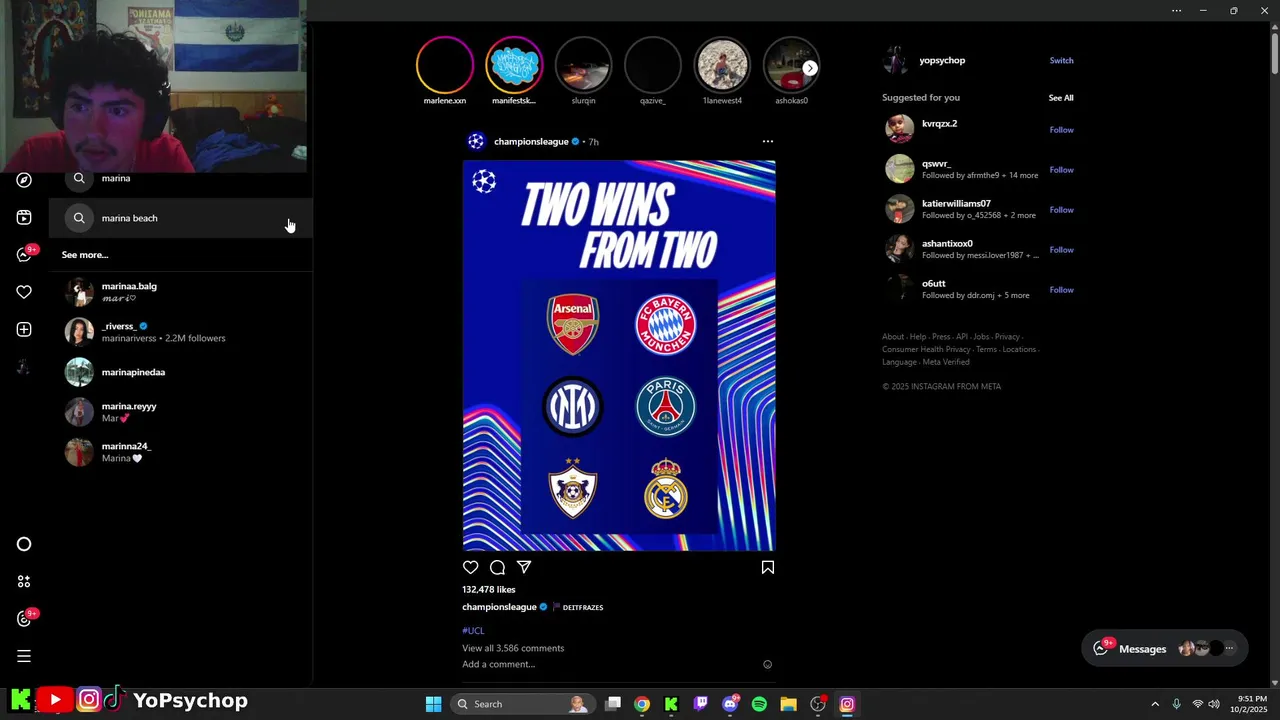1280x720 pixels.
Task: Click the Add a comment field
Action: 498,664
